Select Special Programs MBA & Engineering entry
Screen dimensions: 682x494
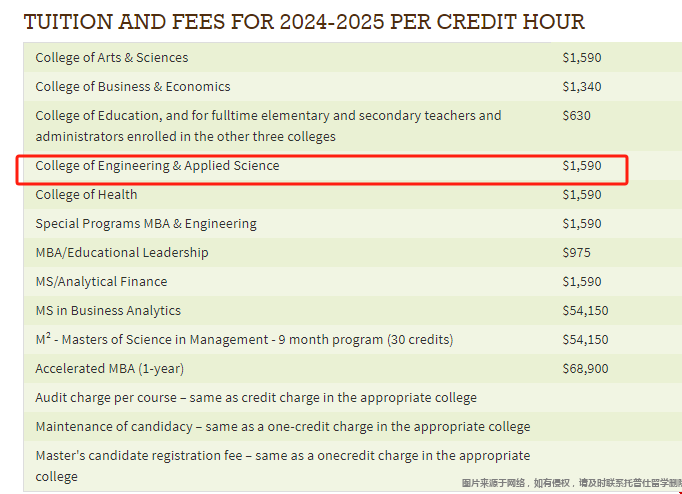pos(146,224)
